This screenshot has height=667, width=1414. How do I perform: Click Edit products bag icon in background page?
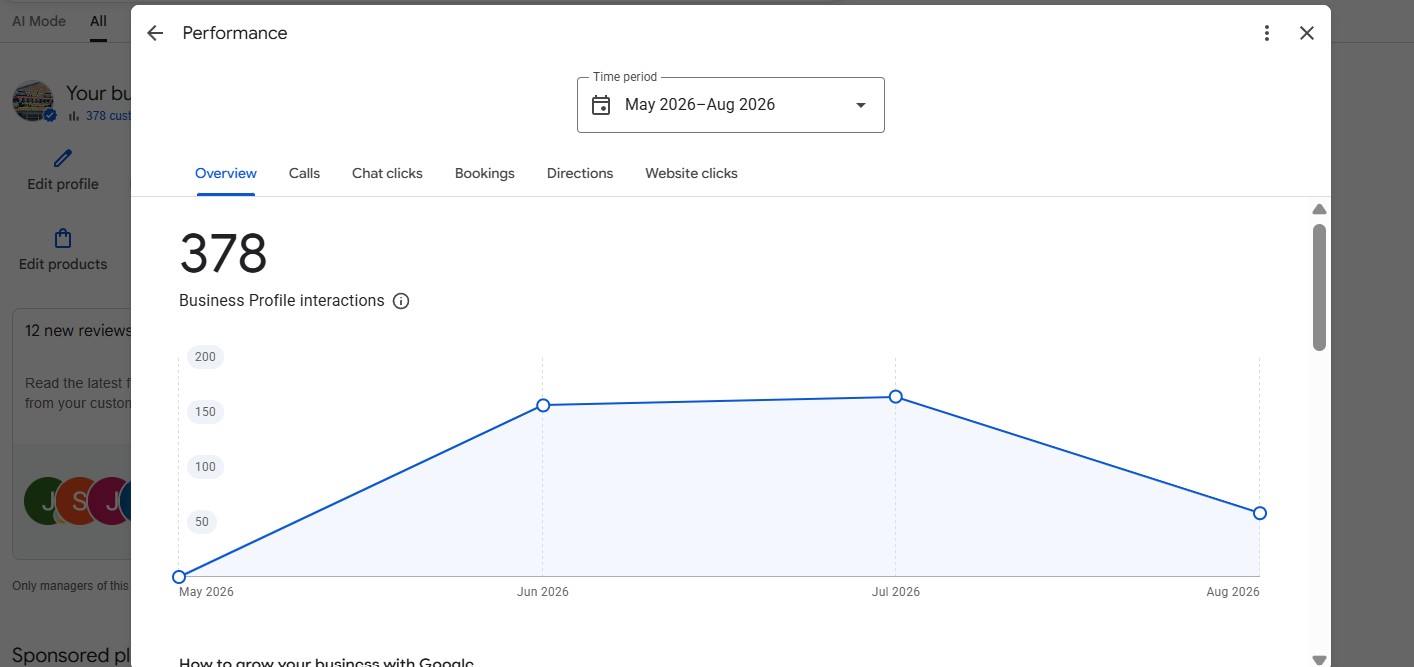point(63,238)
